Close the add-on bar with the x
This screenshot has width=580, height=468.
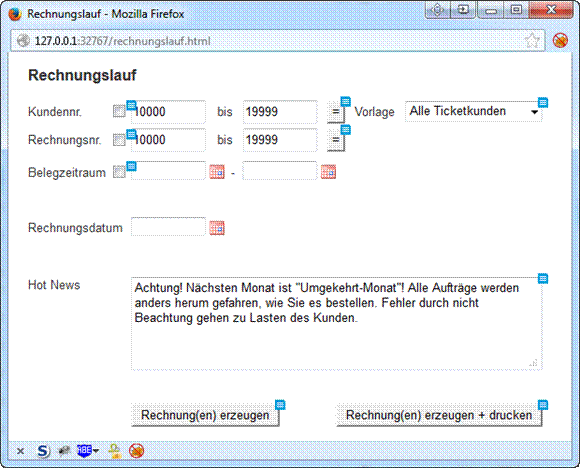[x=20, y=451]
